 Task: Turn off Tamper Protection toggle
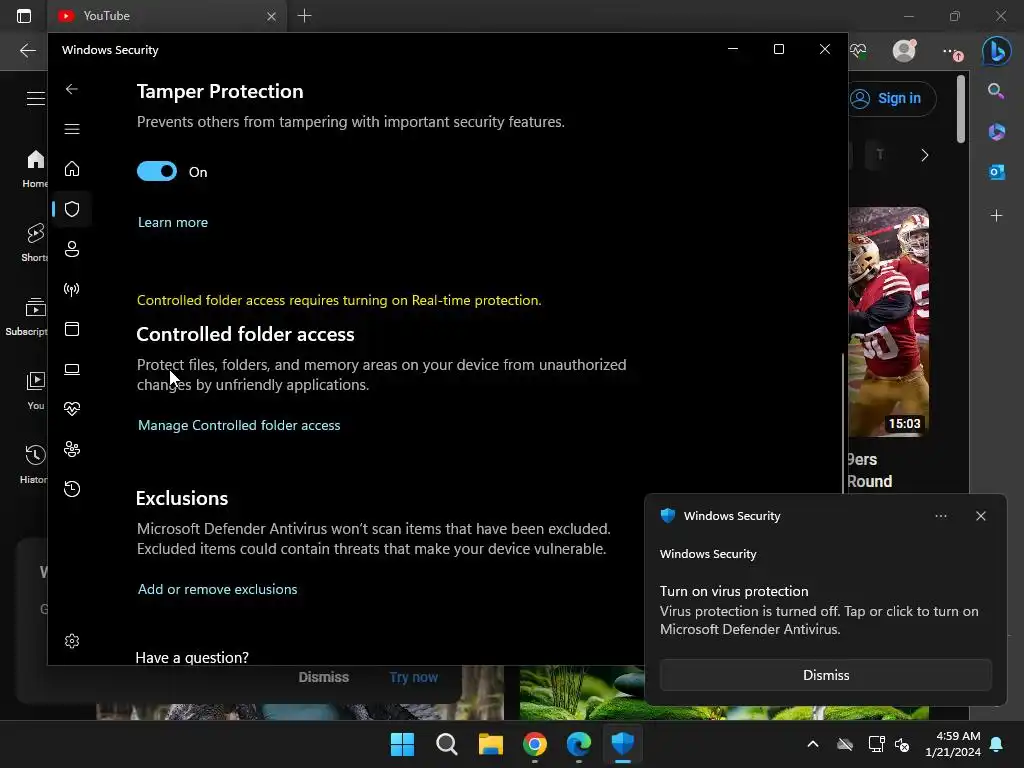157,171
